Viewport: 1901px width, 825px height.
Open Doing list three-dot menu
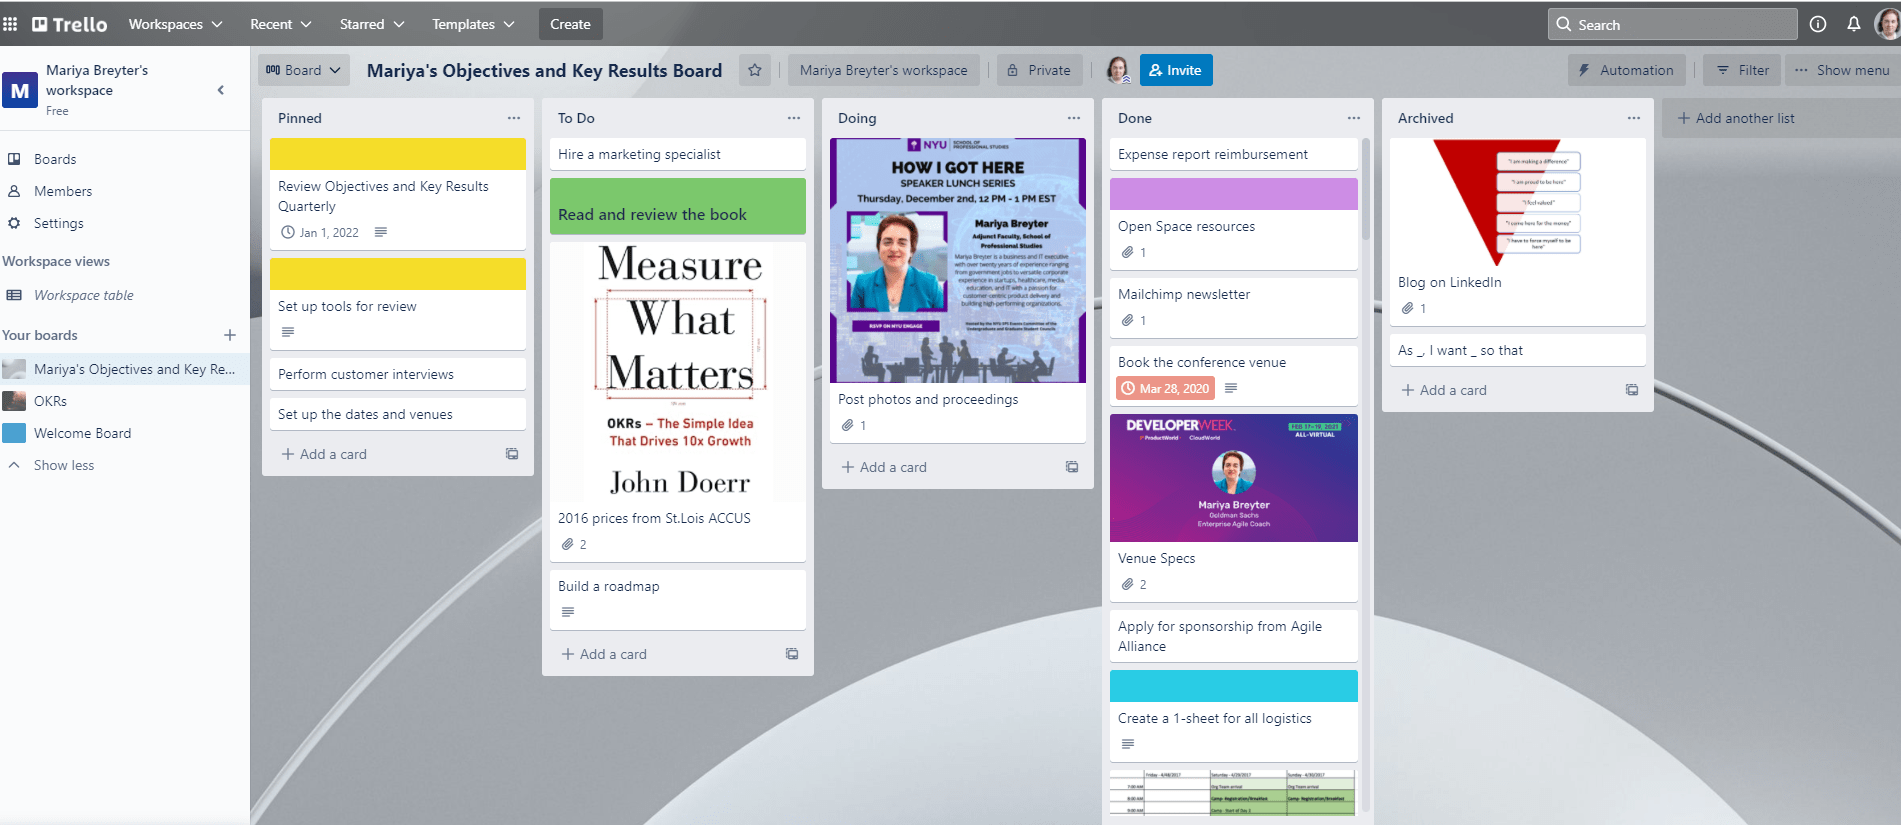click(1074, 118)
